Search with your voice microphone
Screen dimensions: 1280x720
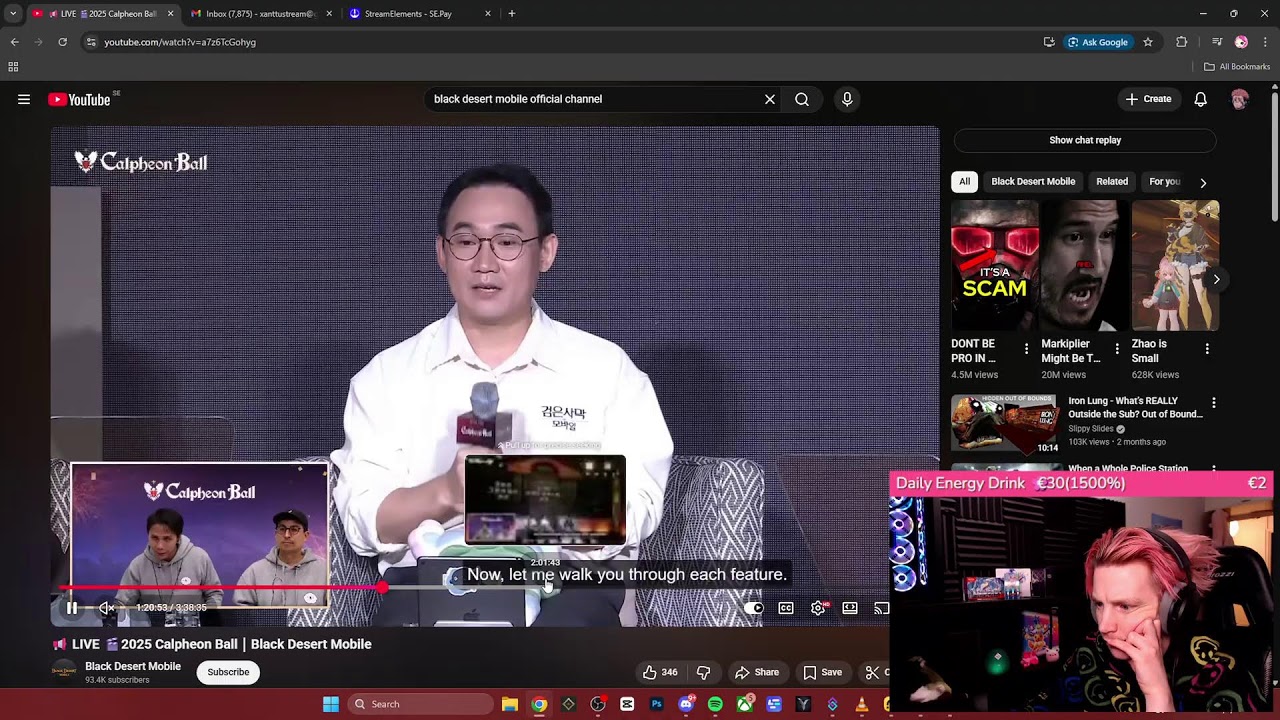(847, 99)
